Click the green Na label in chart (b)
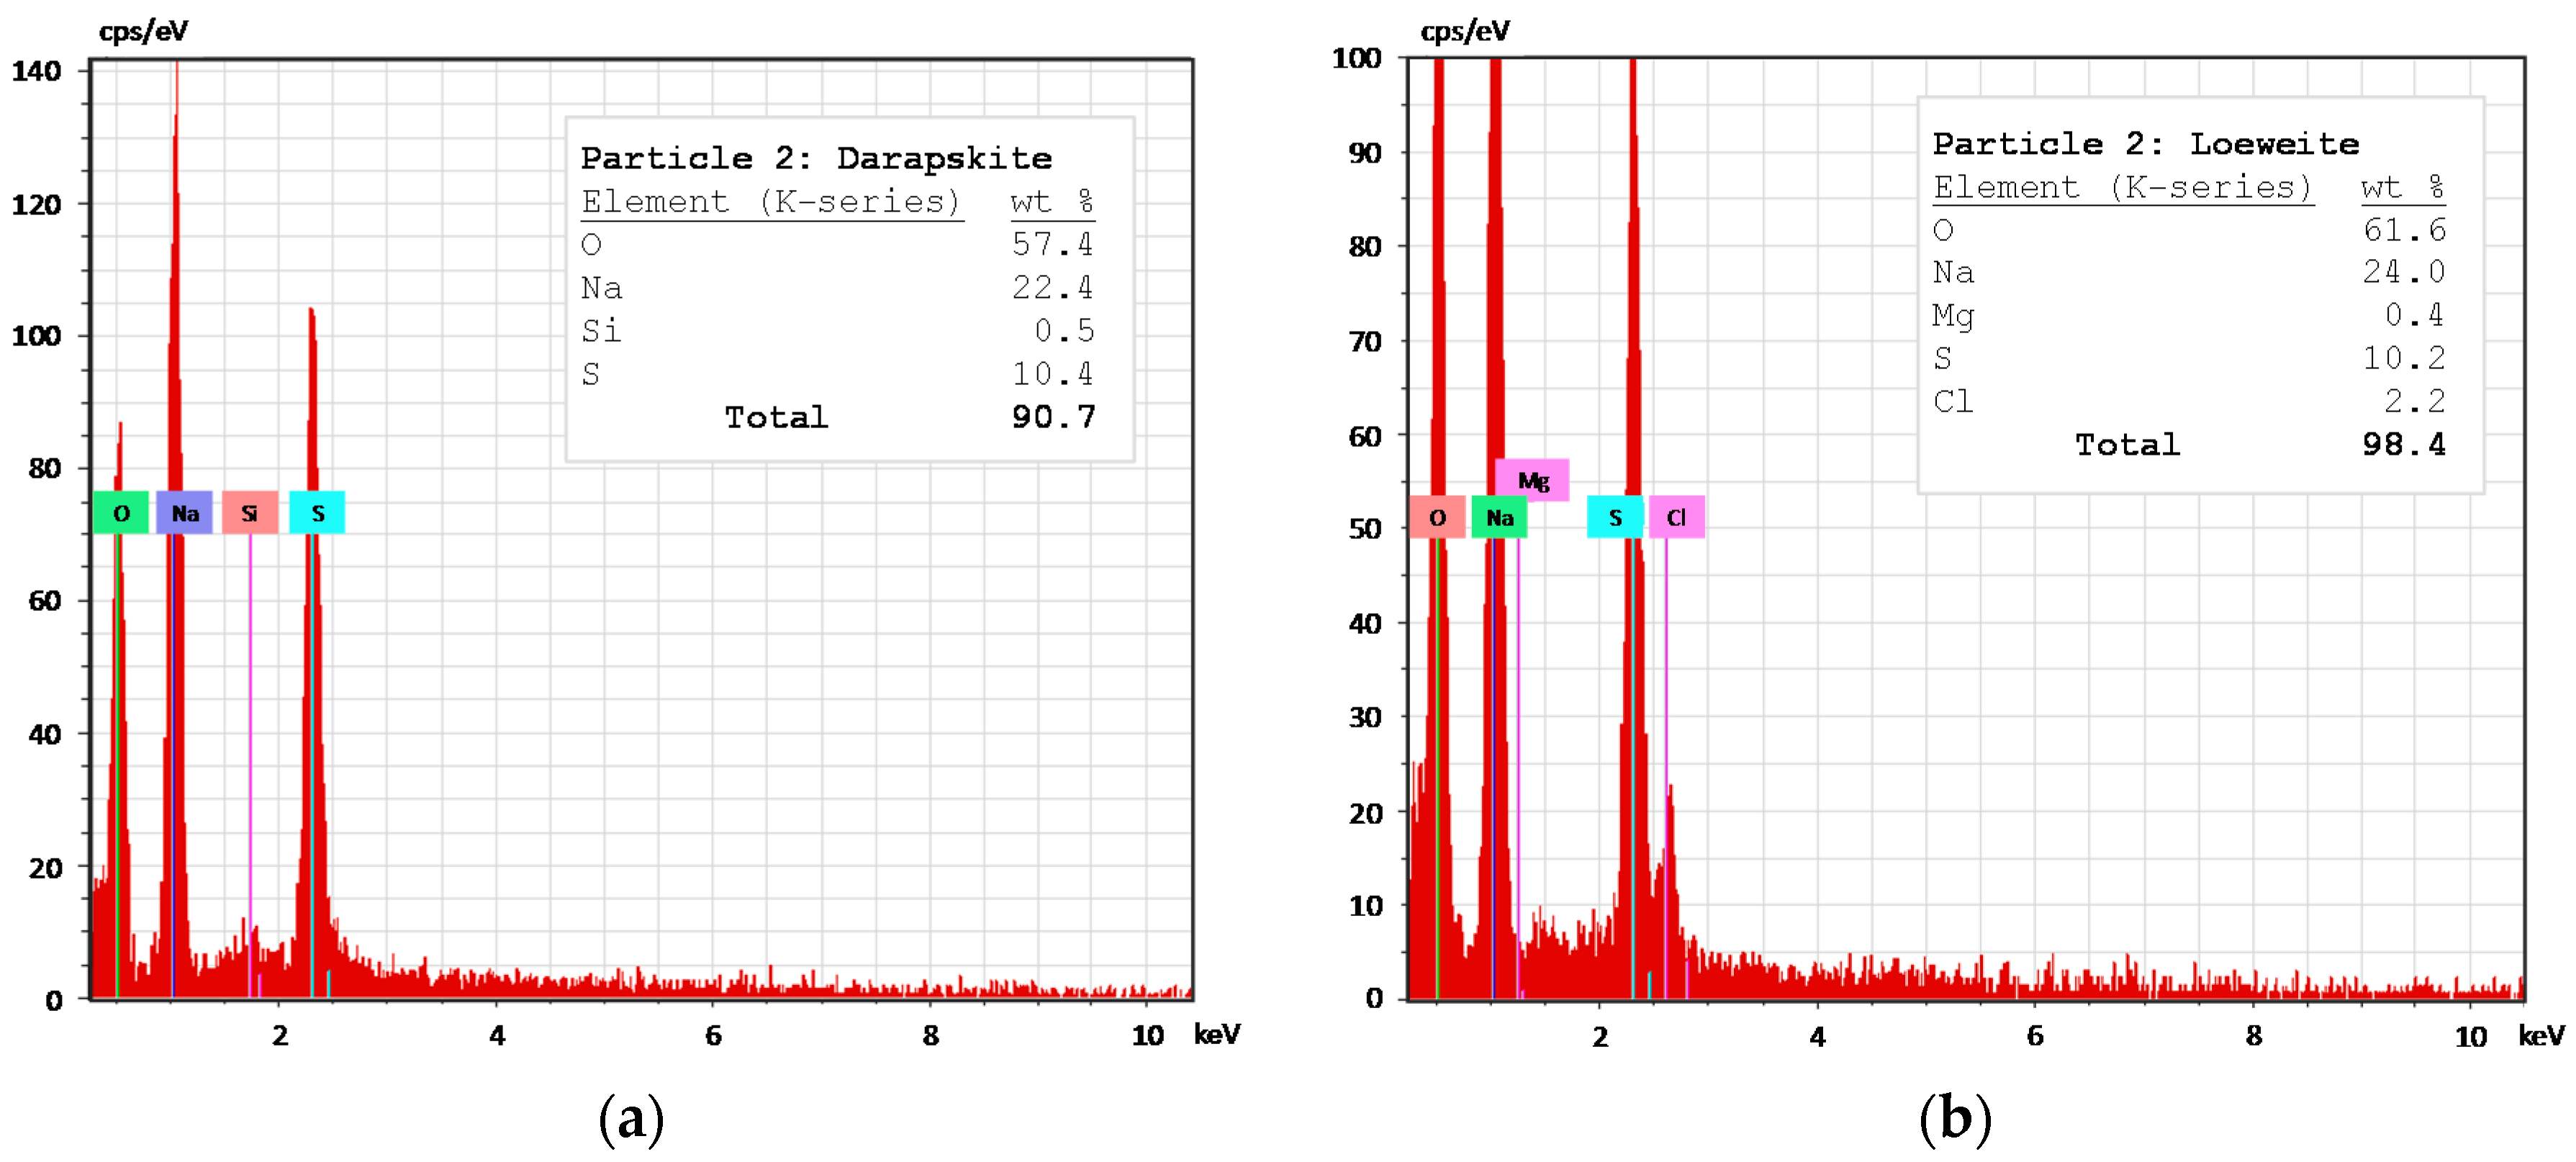The width and height of the screenshot is (2576, 1162). (x=1499, y=517)
